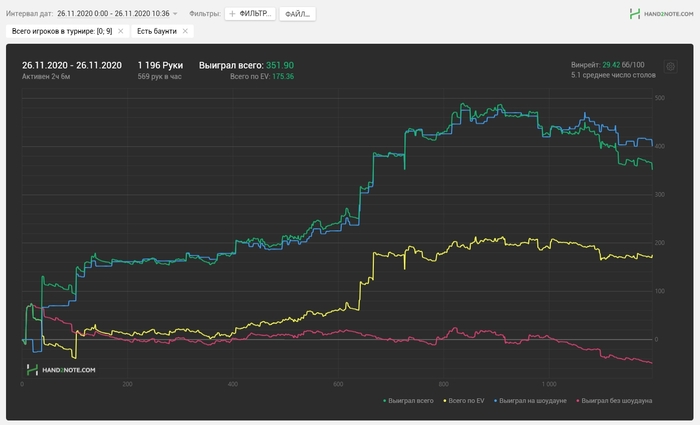Click the blue showdown legend dot
Screen dimensions: 700x425
point(498,401)
